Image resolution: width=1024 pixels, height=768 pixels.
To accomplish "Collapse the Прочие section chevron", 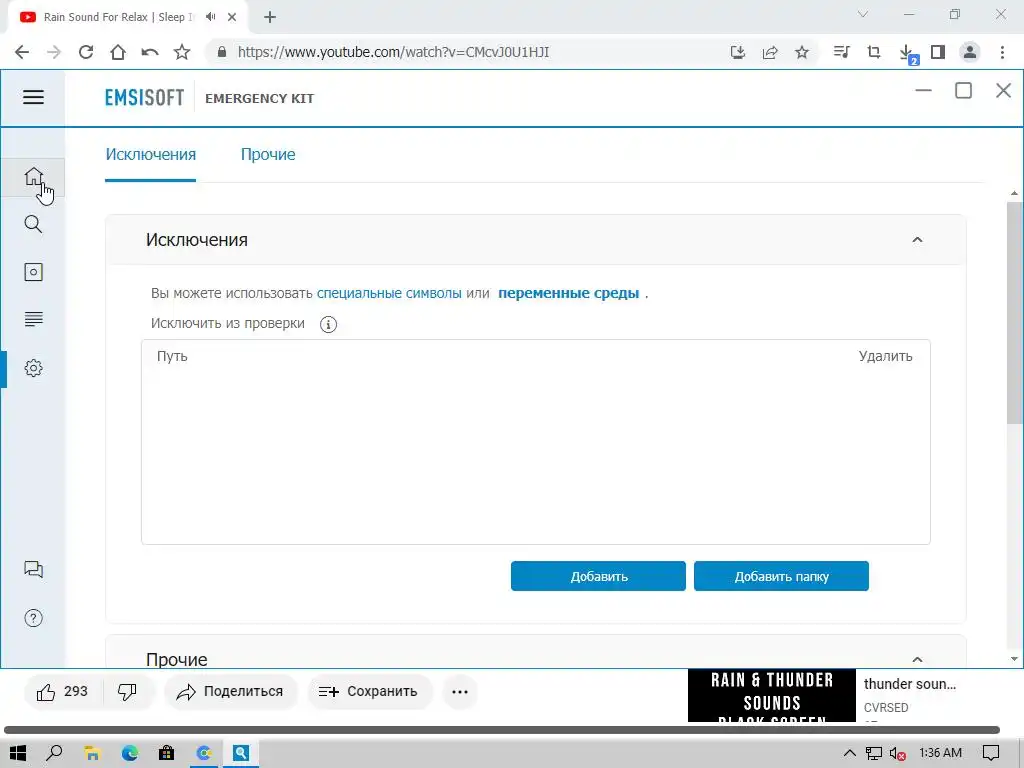I will pyautogui.click(x=917, y=660).
